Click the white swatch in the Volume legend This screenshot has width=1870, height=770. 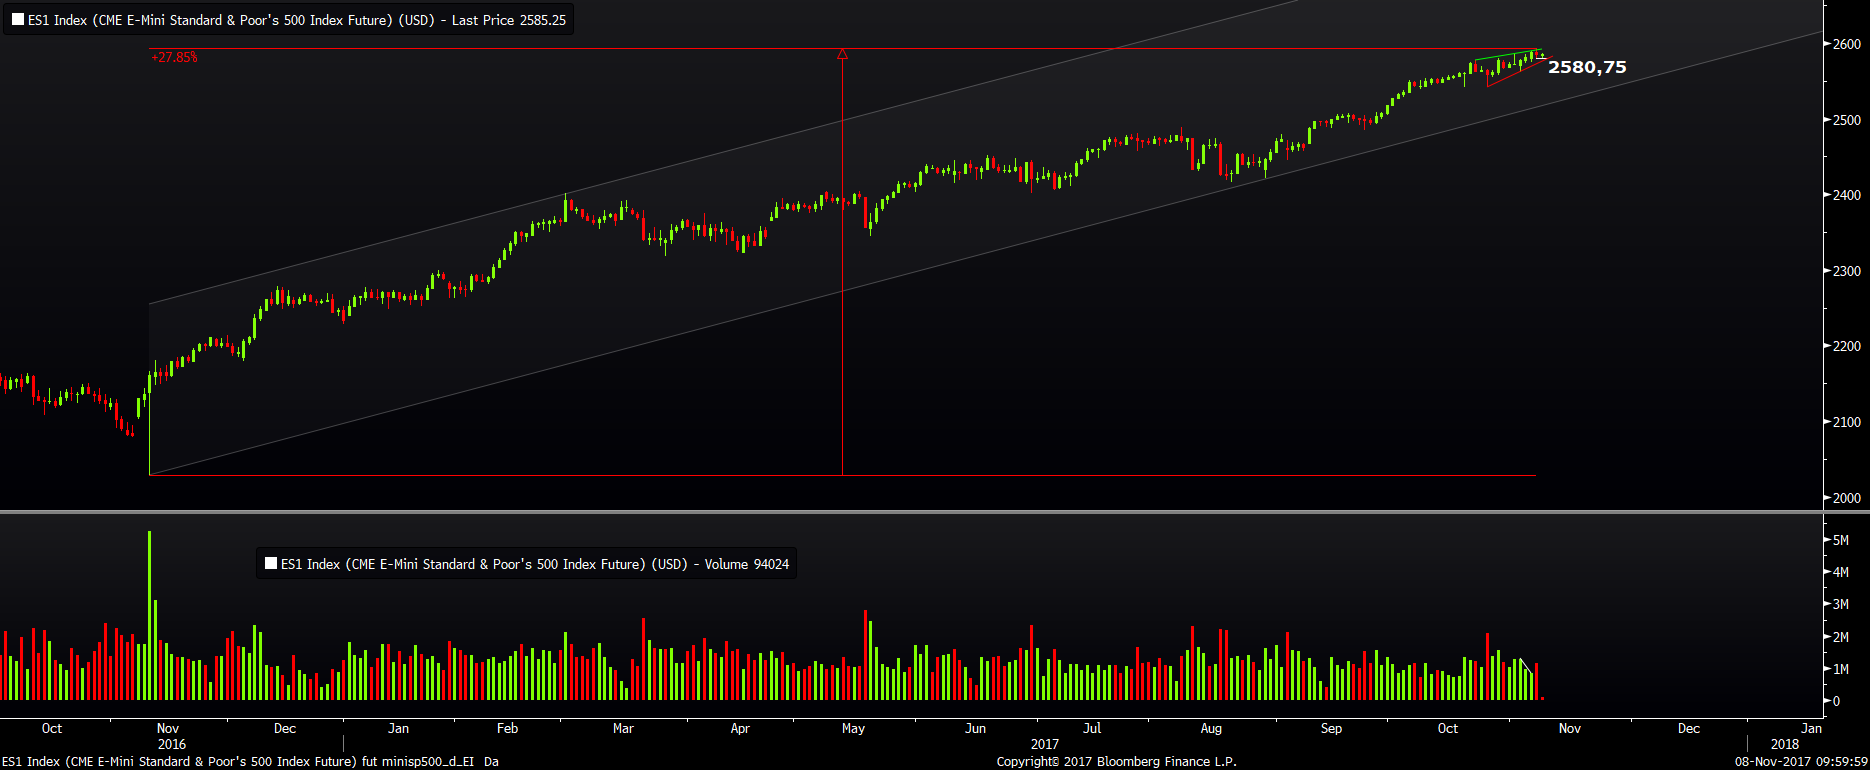tap(271, 564)
